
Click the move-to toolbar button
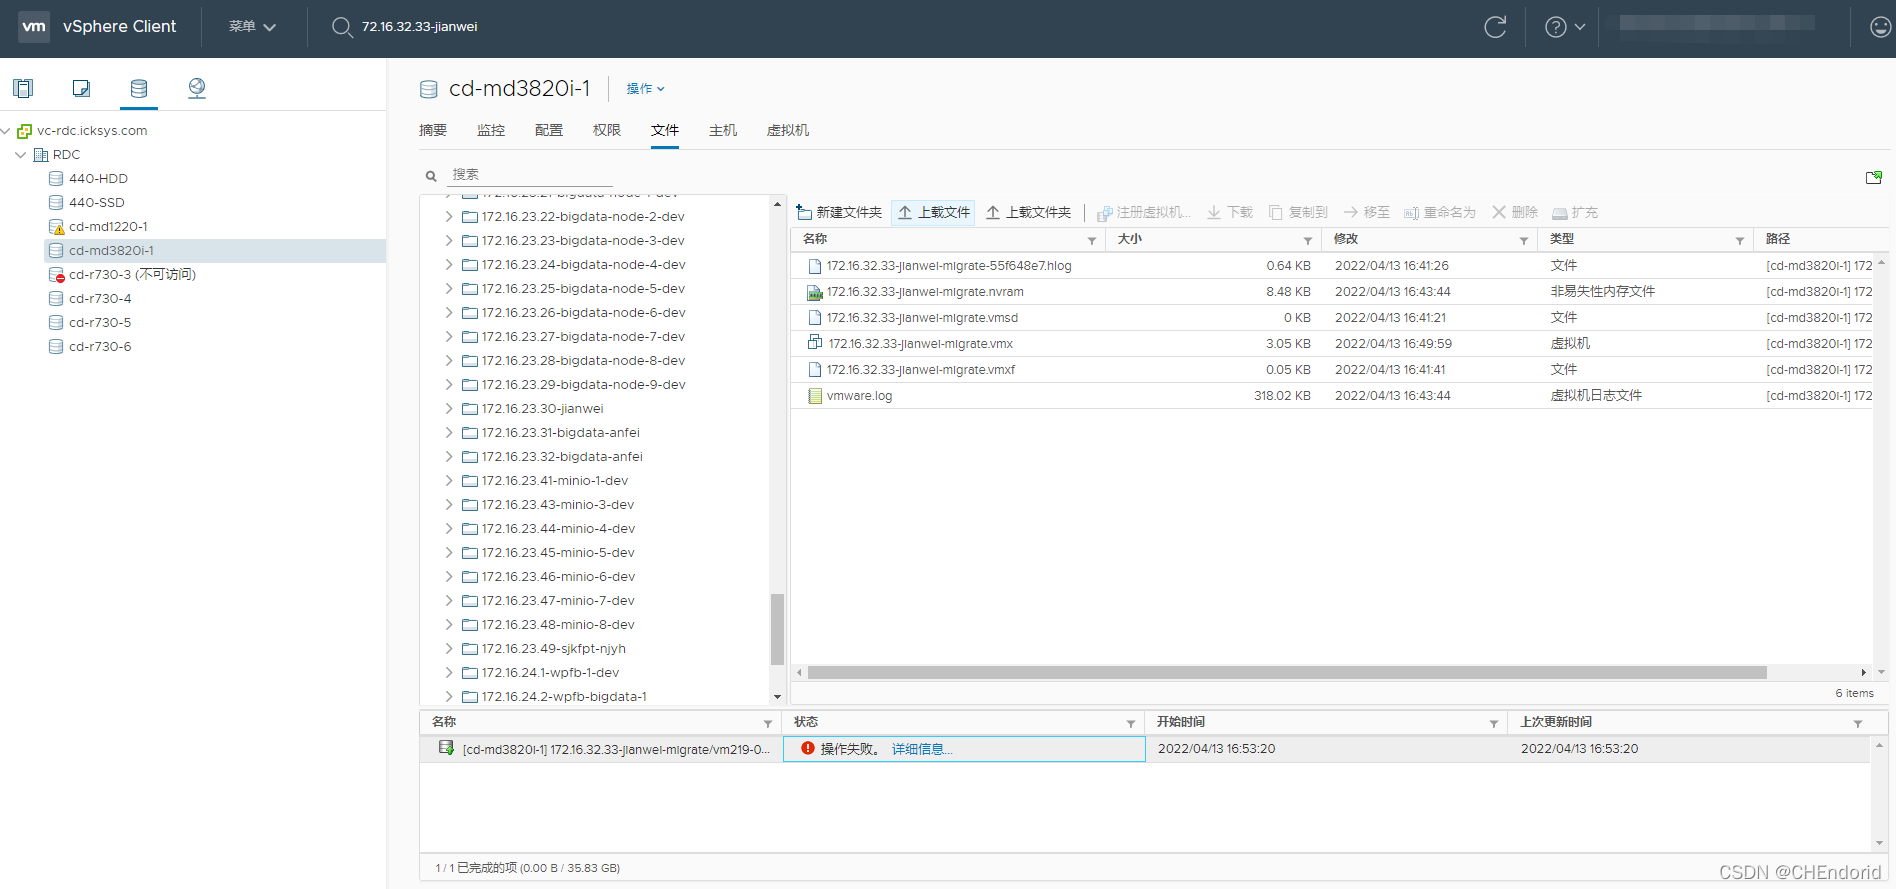point(1367,212)
